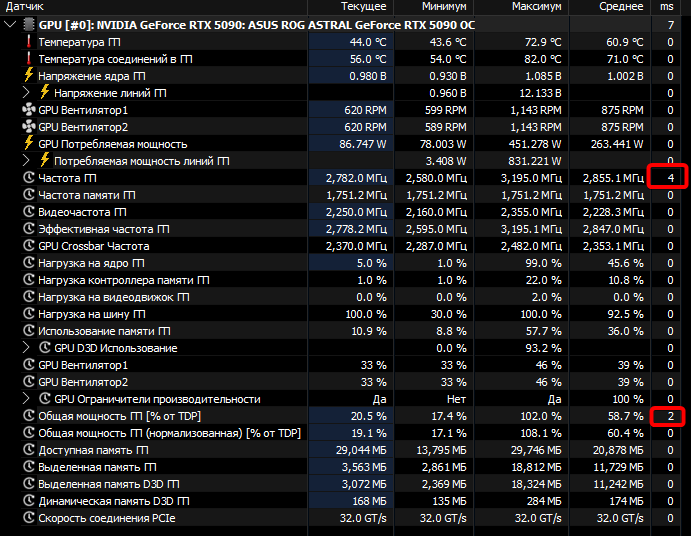Select Общая мощность ГП (нормализованная) row label
The height and width of the screenshot is (536, 691).
click(x=170, y=433)
